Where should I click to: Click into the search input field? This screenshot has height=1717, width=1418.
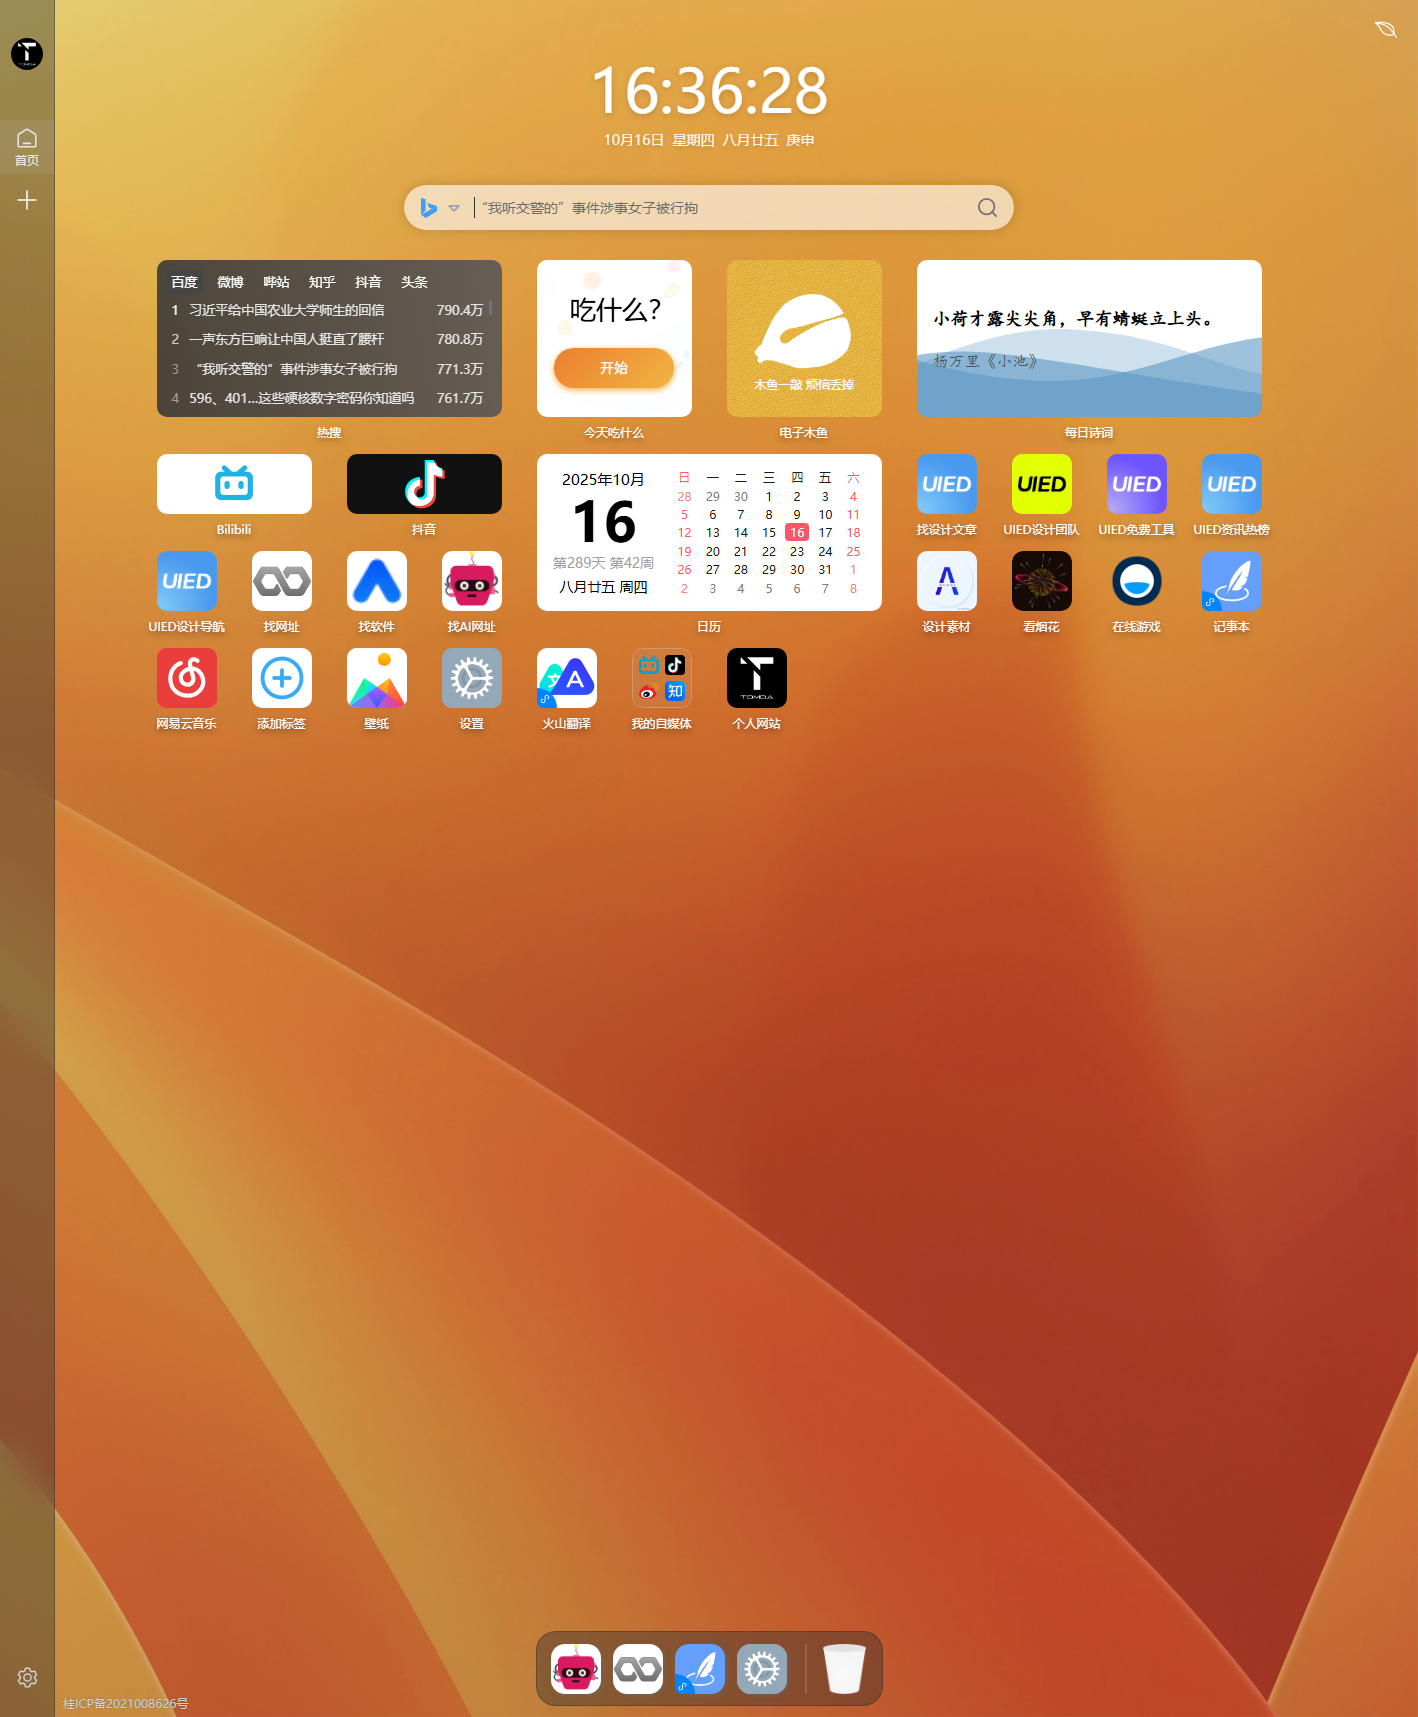[x=720, y=208]
